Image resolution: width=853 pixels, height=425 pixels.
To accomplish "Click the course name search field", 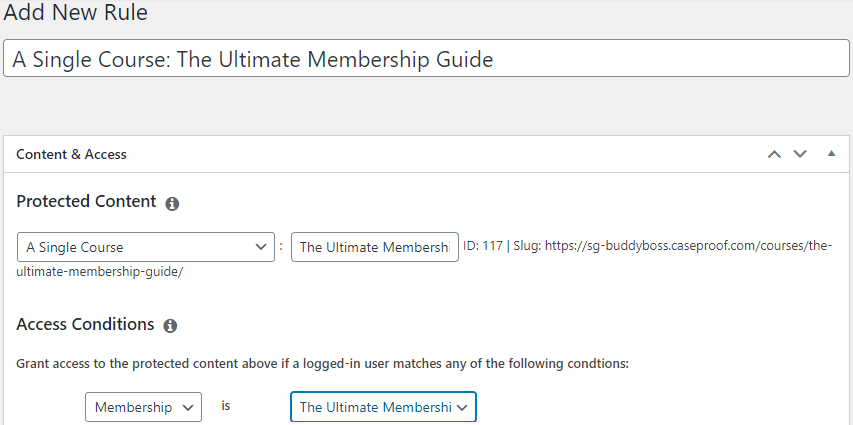I will coord(374,247).
